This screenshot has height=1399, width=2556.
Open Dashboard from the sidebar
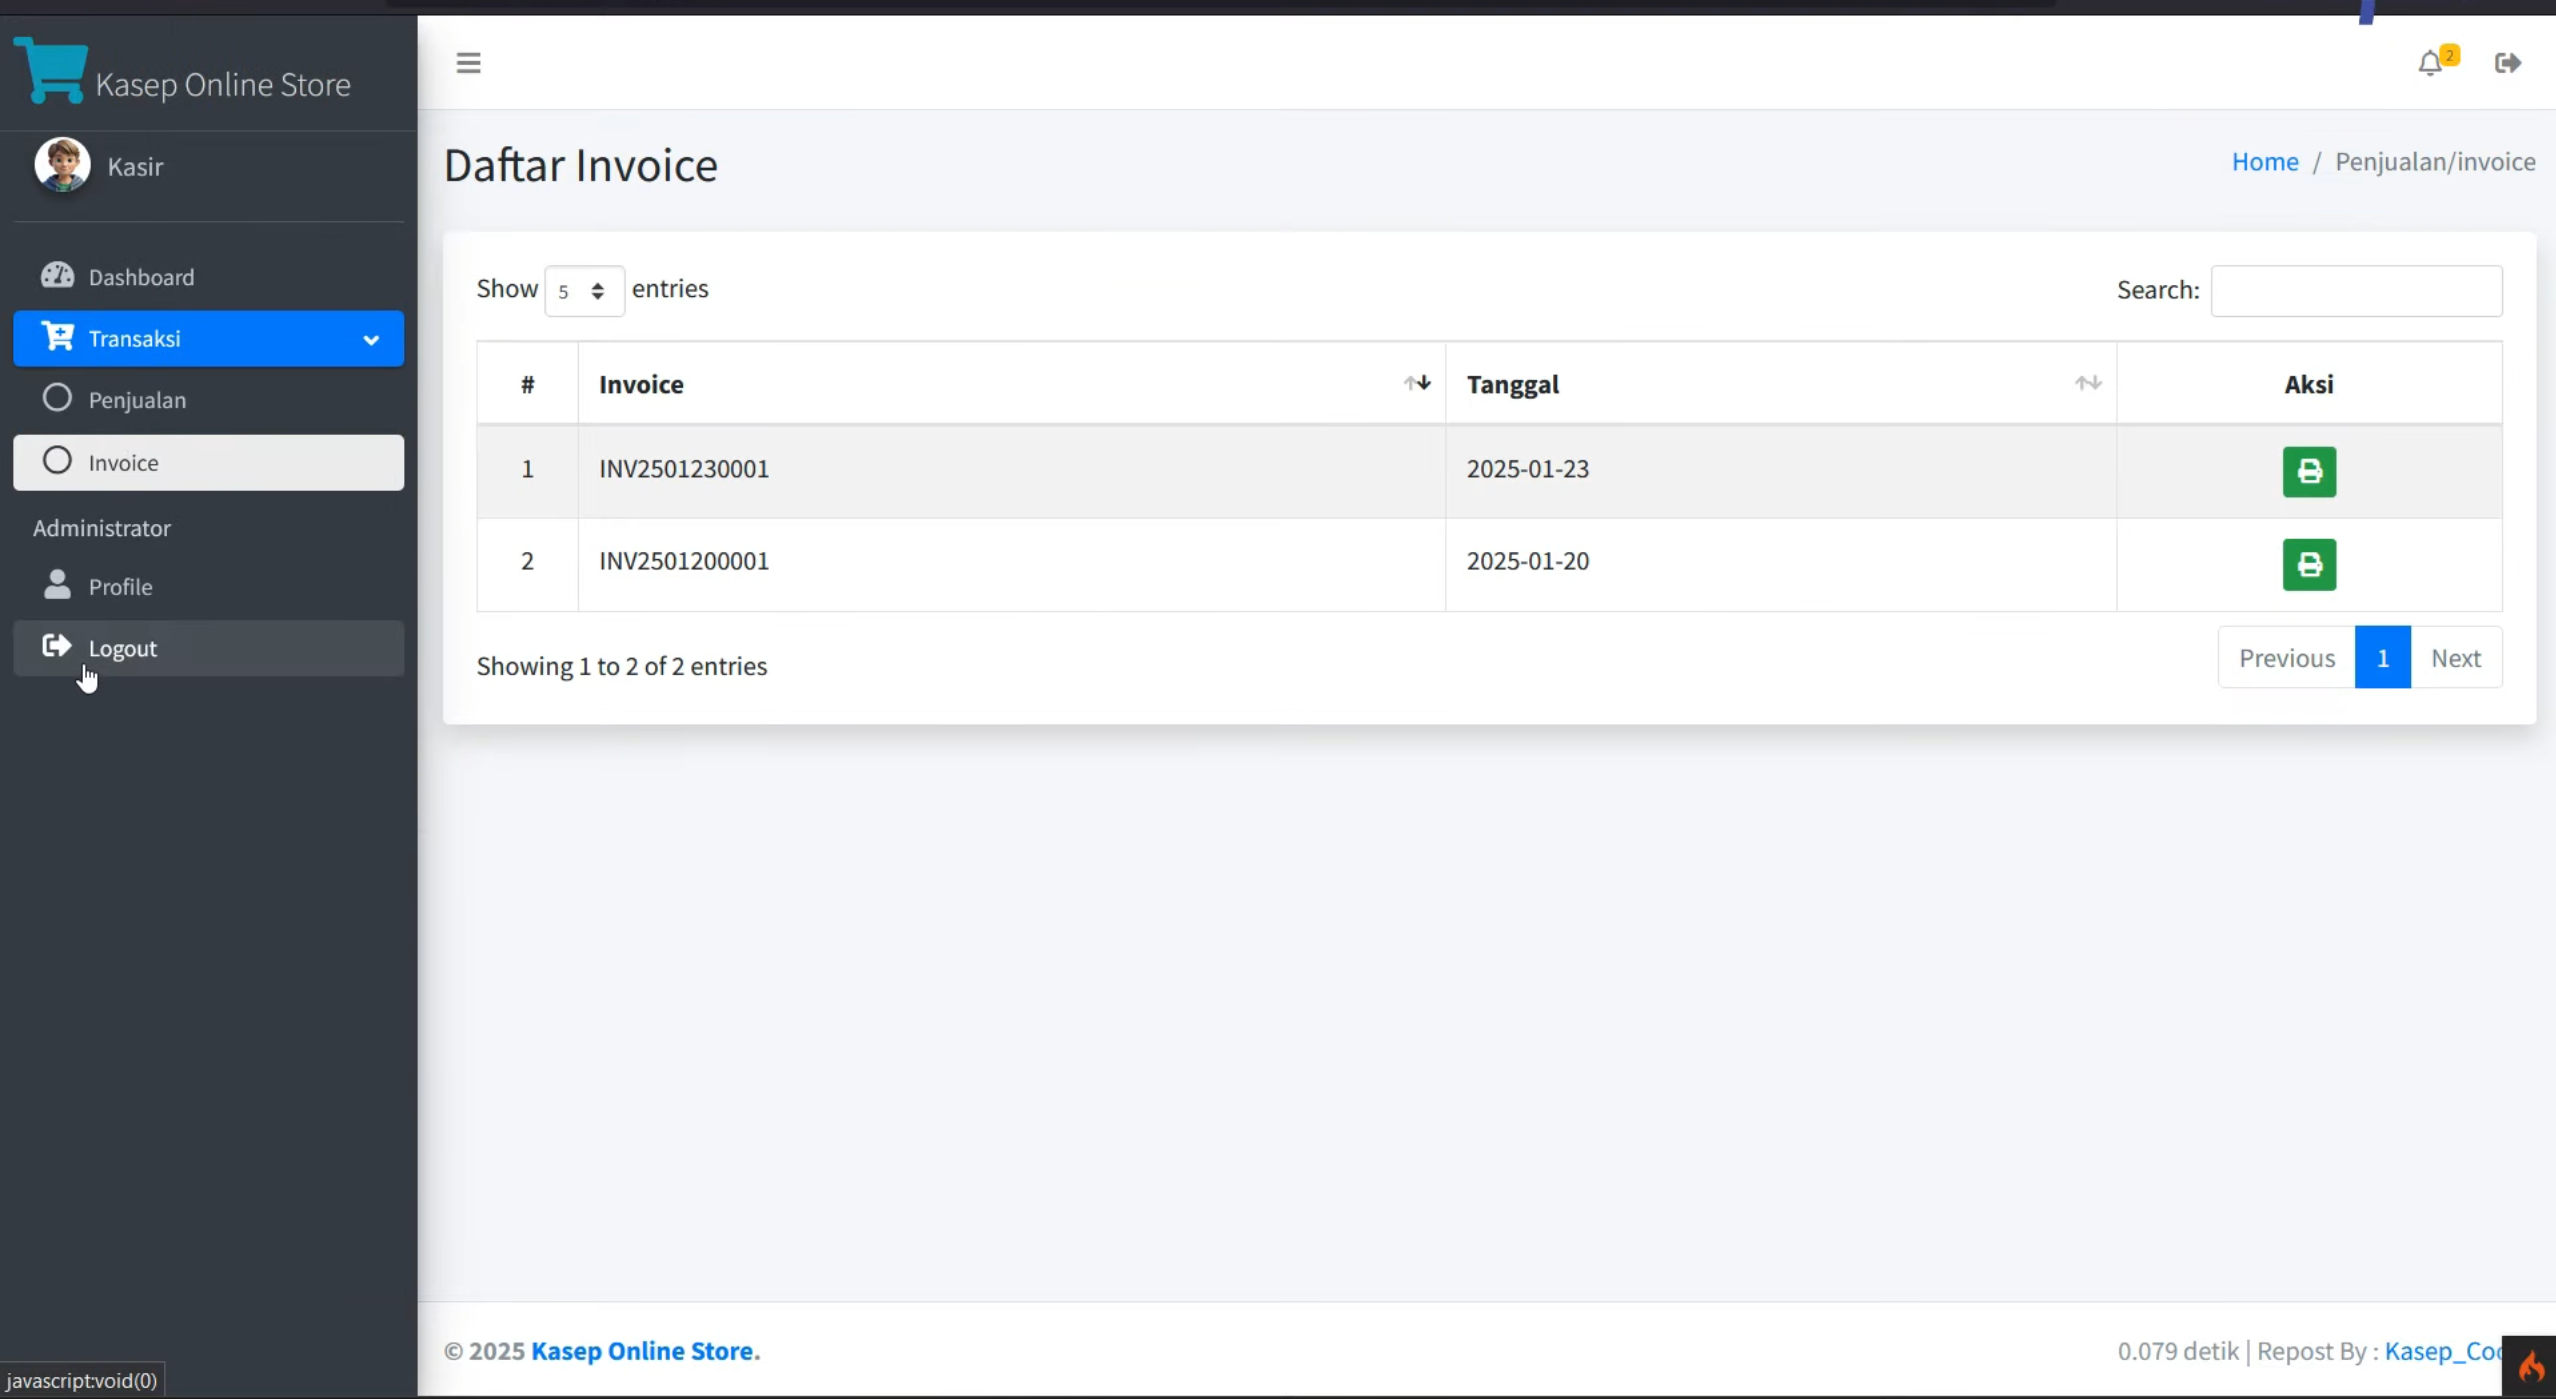click(x=209, y=277)
